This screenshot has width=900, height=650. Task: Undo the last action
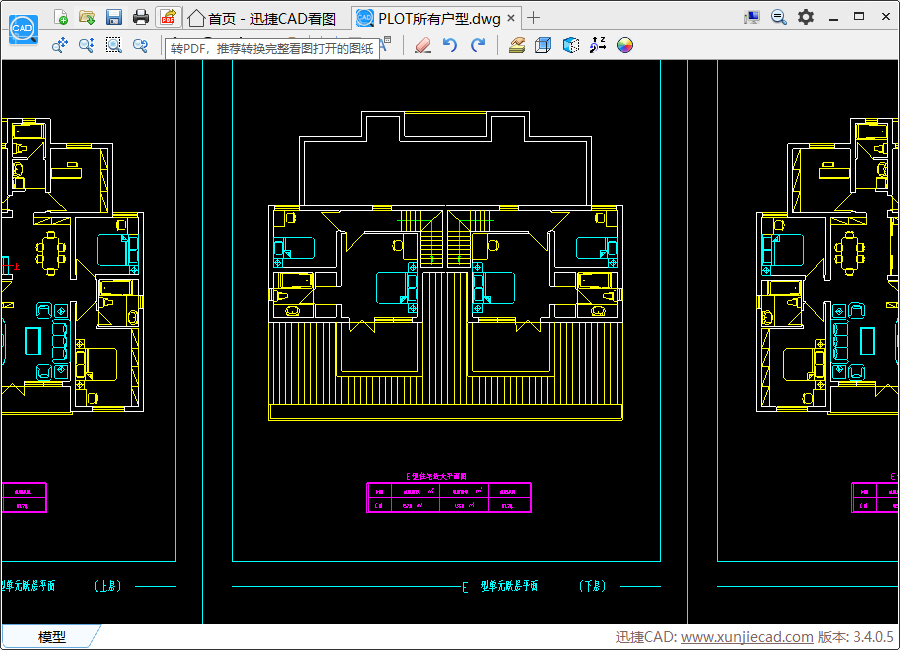pyautogui.click(x=450, y=45)
